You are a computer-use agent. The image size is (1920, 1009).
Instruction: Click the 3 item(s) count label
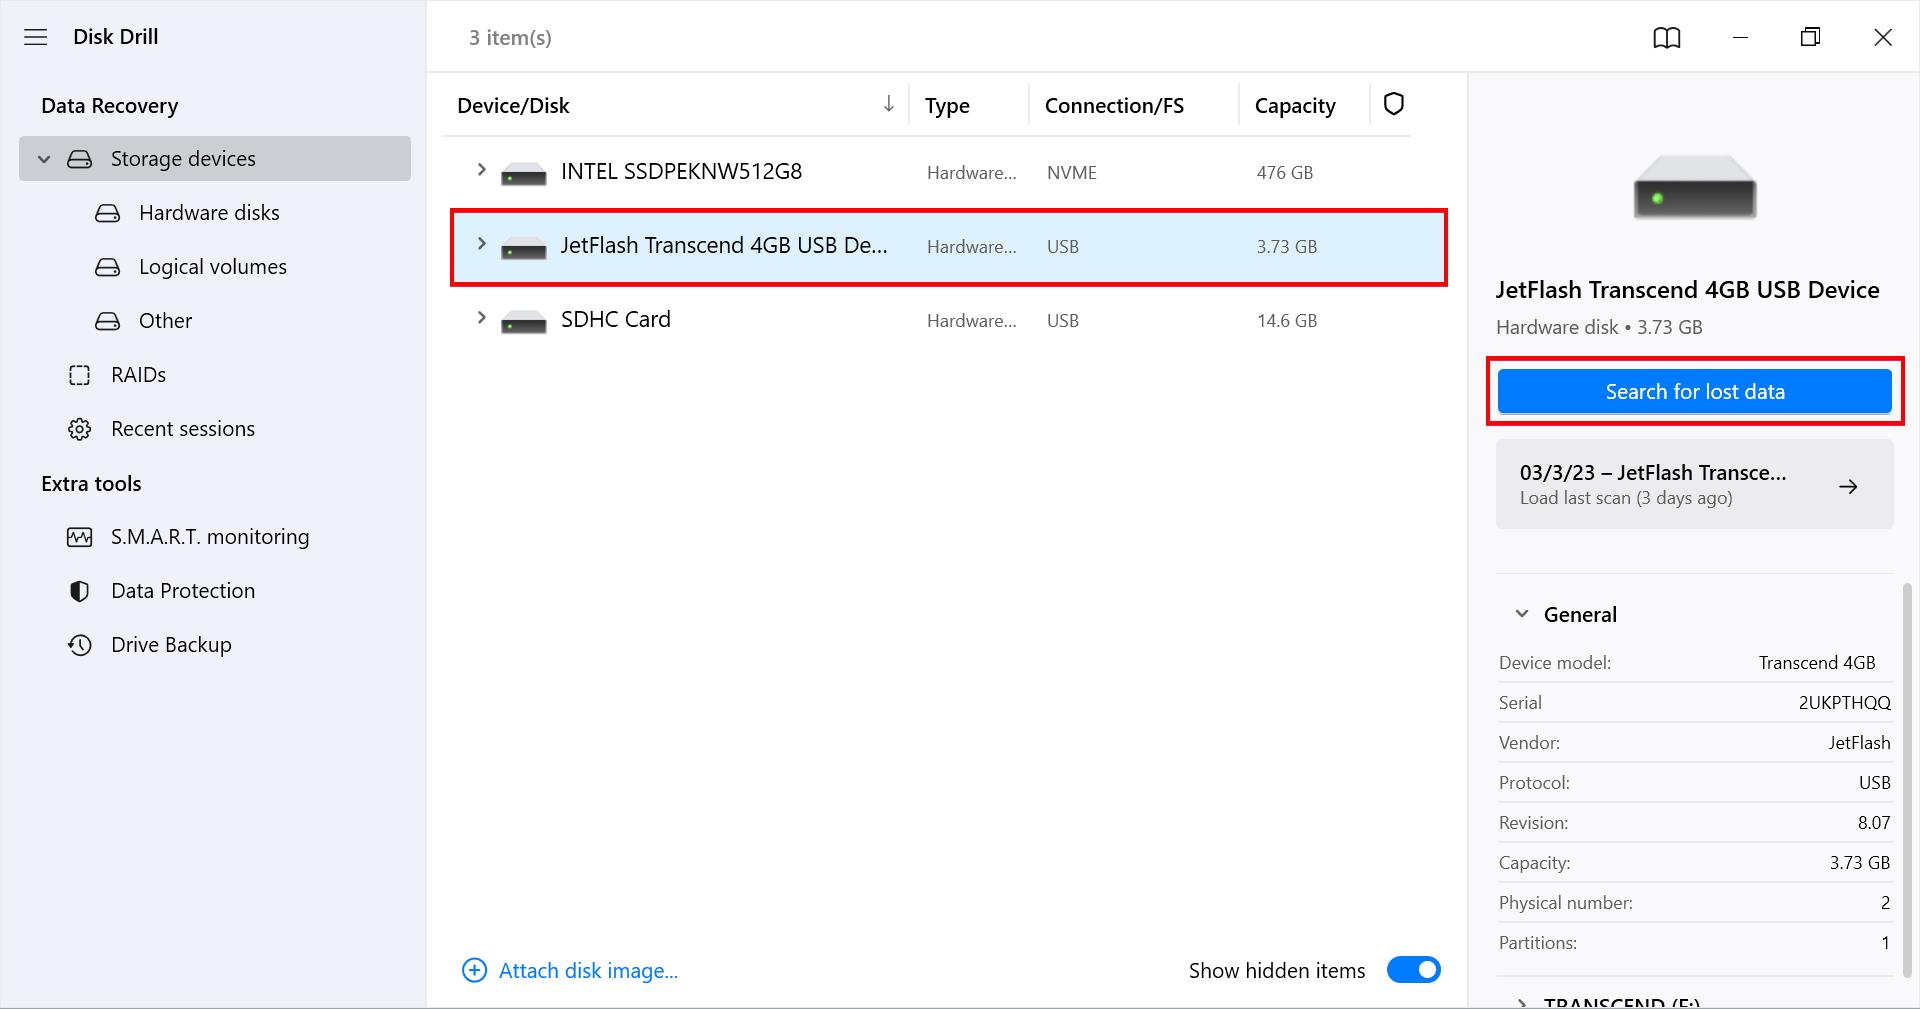coord(510,38)
